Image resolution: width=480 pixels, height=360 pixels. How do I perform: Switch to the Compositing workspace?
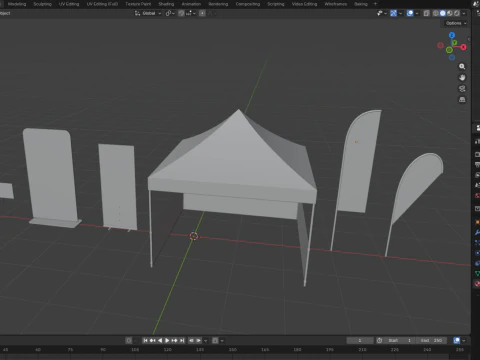(248, 4)
